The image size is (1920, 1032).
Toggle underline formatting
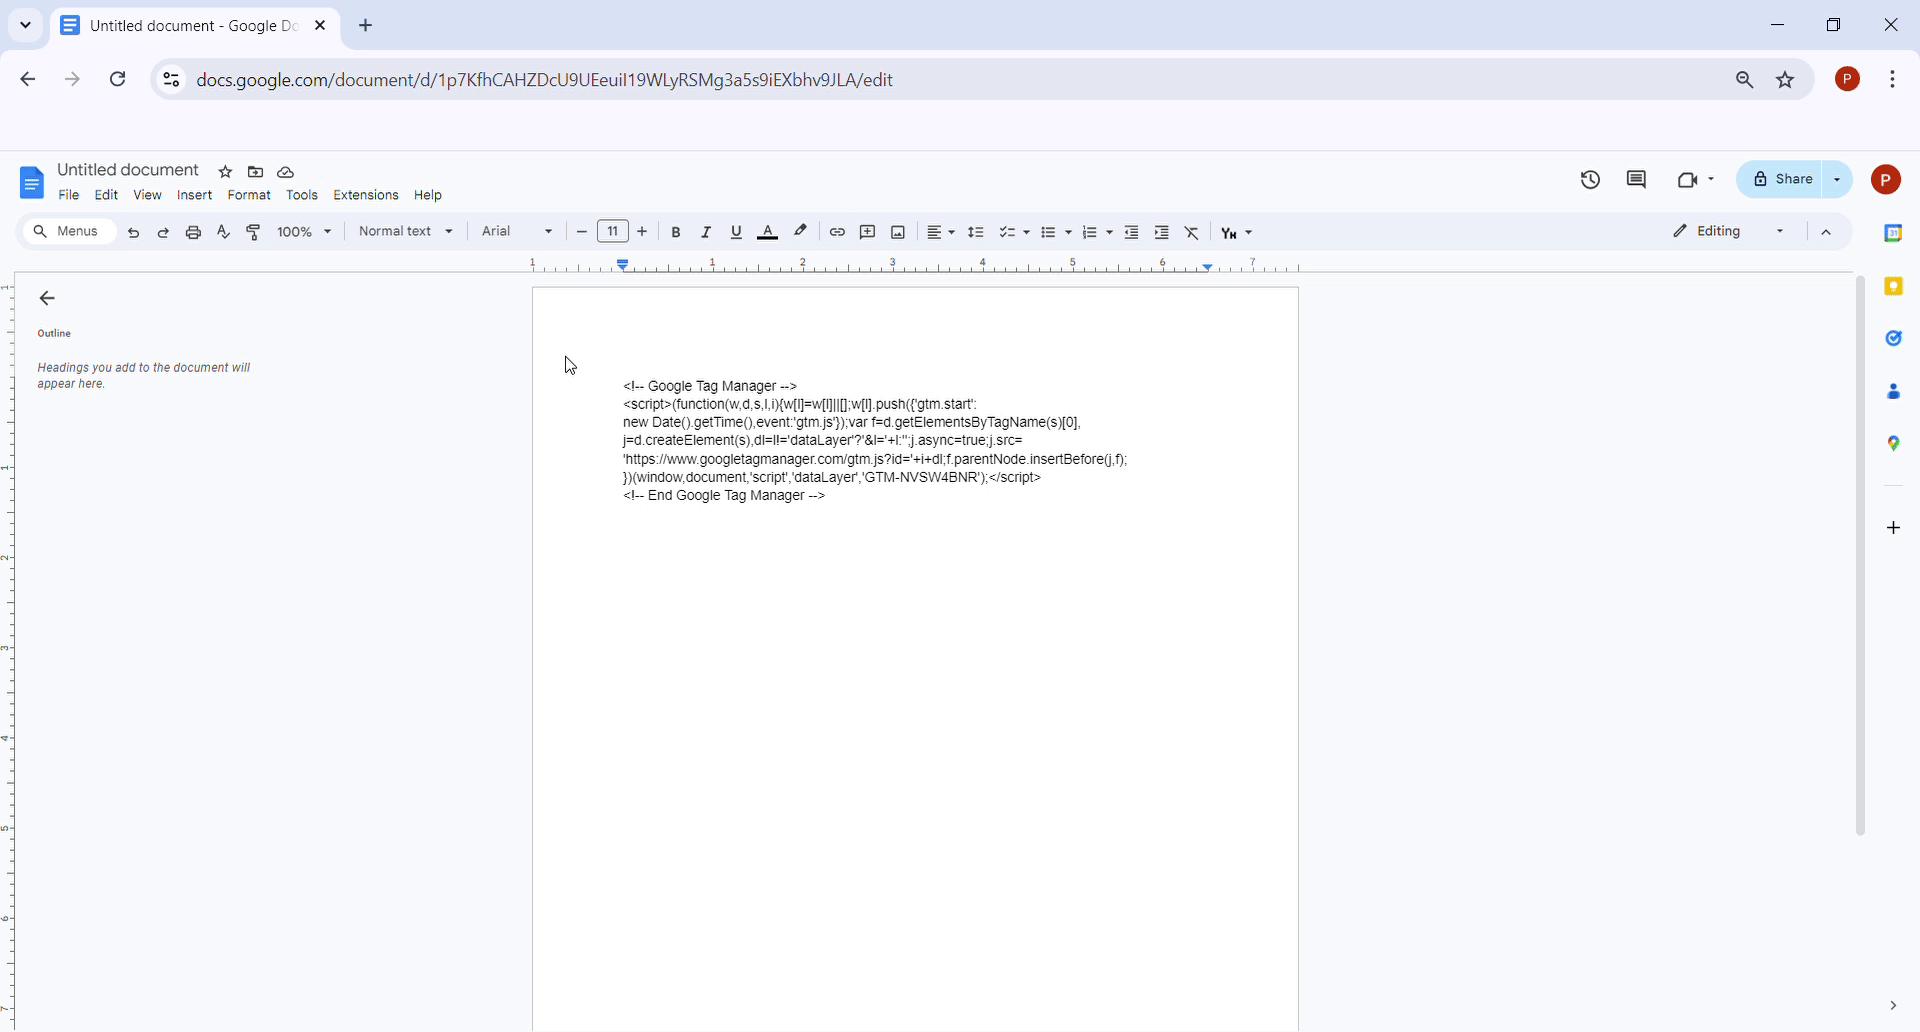737,232
